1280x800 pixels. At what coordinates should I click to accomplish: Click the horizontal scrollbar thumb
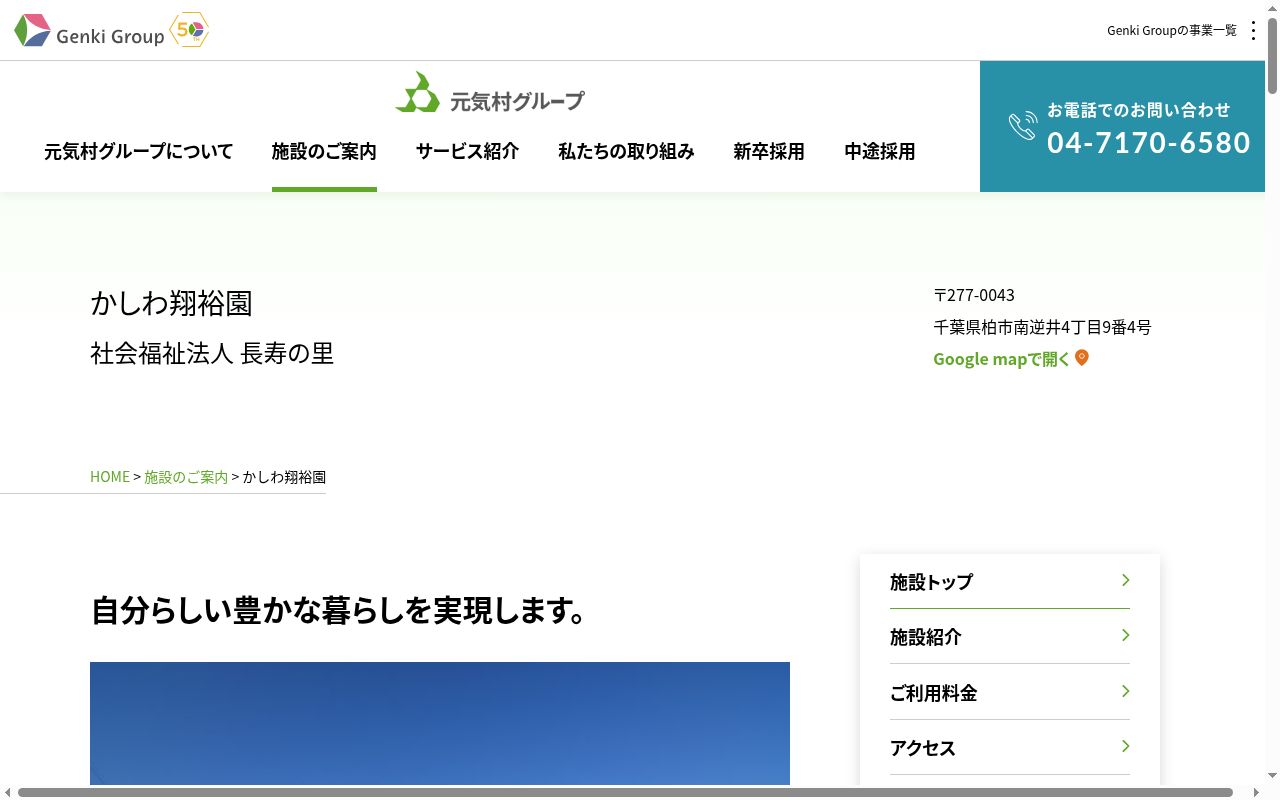point(625,792)
